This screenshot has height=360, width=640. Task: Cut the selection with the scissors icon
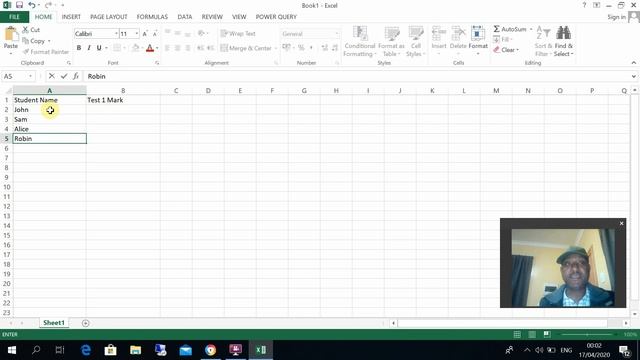25,30
